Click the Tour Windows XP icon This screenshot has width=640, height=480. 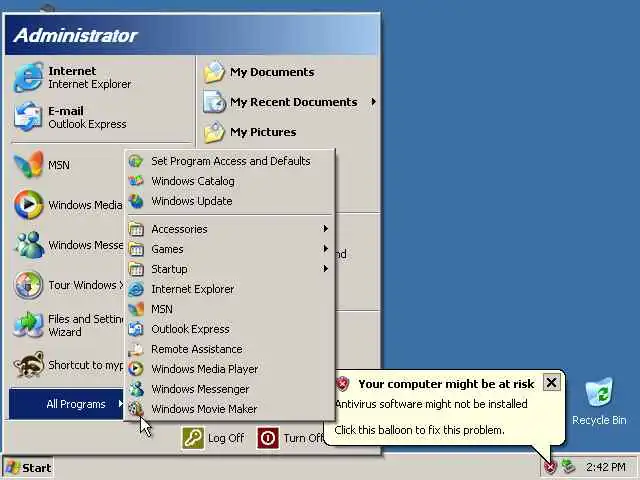(28, 285)
